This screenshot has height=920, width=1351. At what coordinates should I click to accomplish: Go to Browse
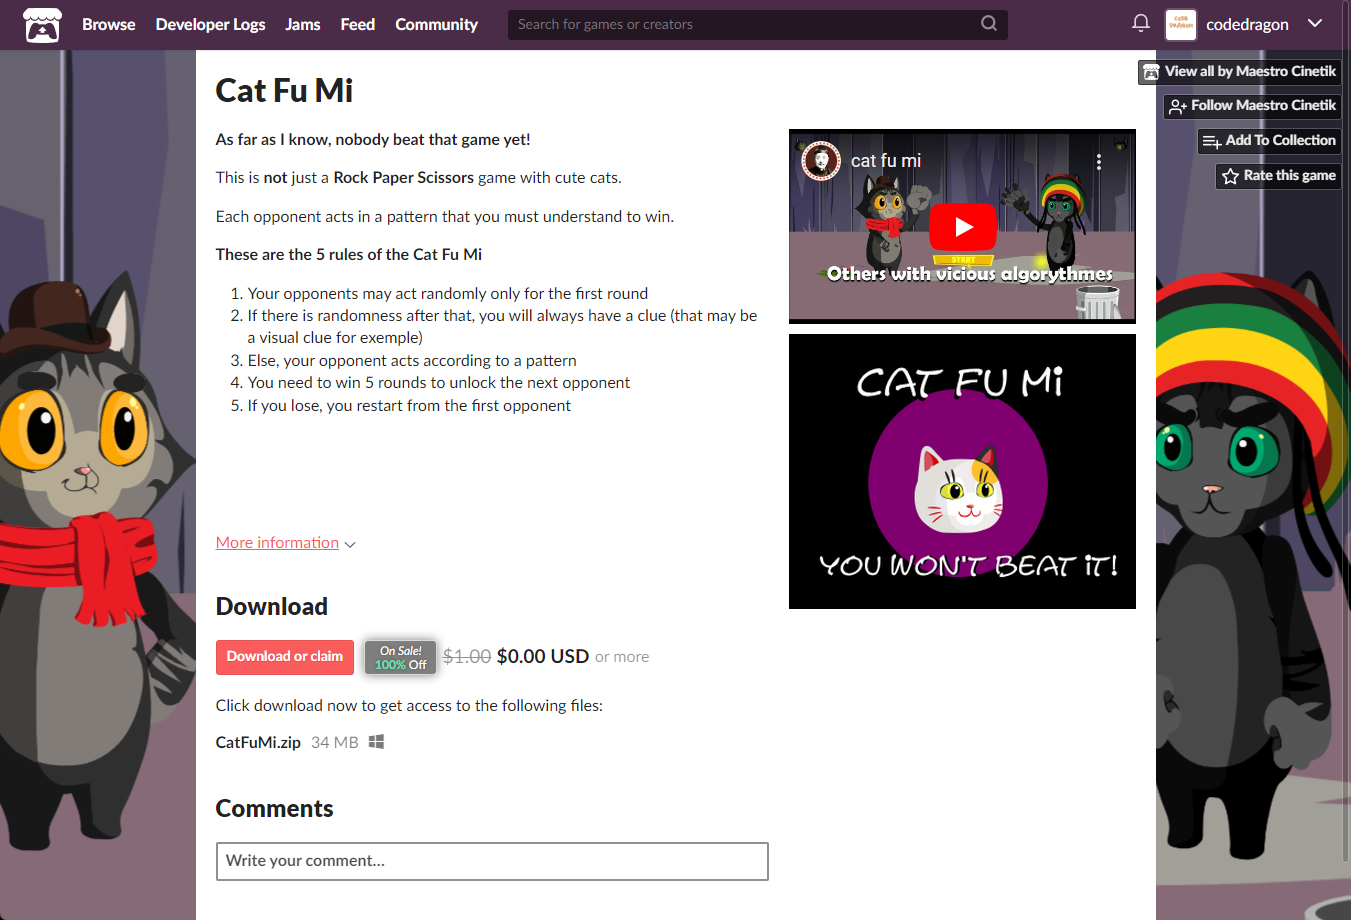point(108,24)
